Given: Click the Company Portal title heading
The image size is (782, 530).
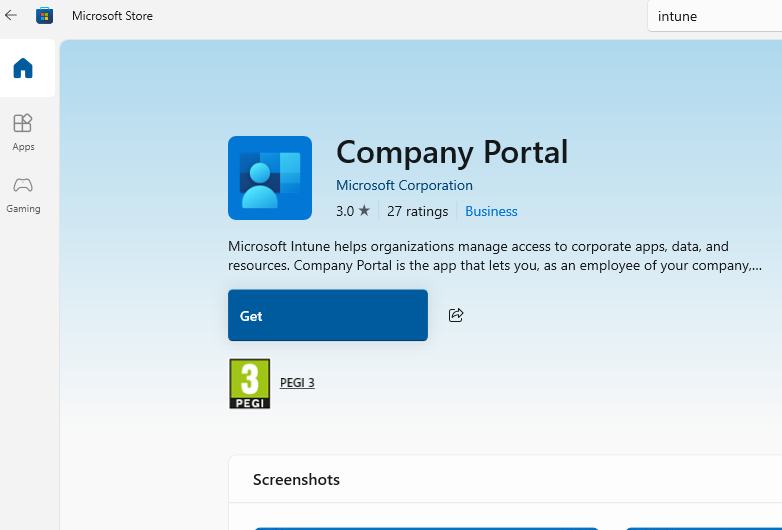Looking at the screenshot, I should [451, 152].
